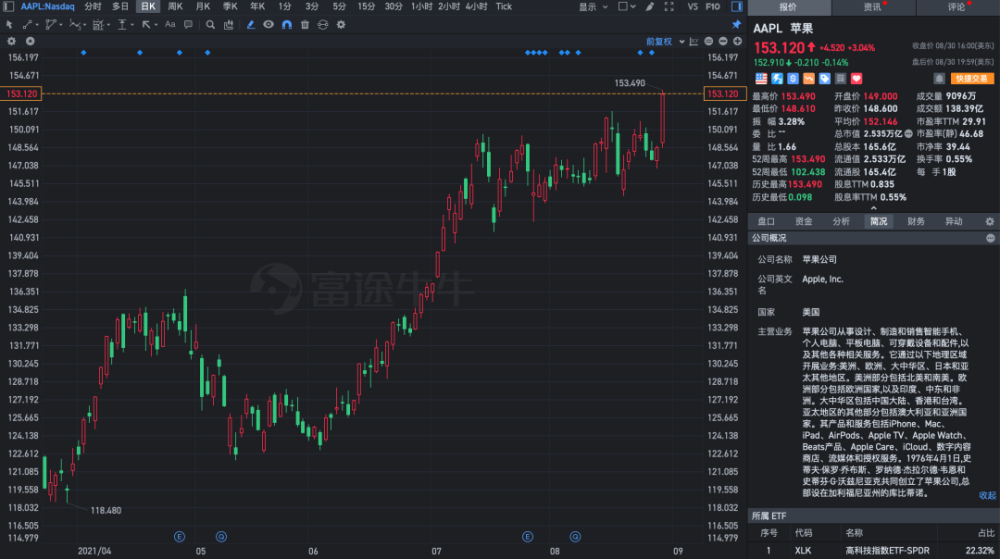Image resolution: width=1000 pixels, height=559 pixels.
Task: Add to favorites with heart icon
Action: tap(857, 78)
